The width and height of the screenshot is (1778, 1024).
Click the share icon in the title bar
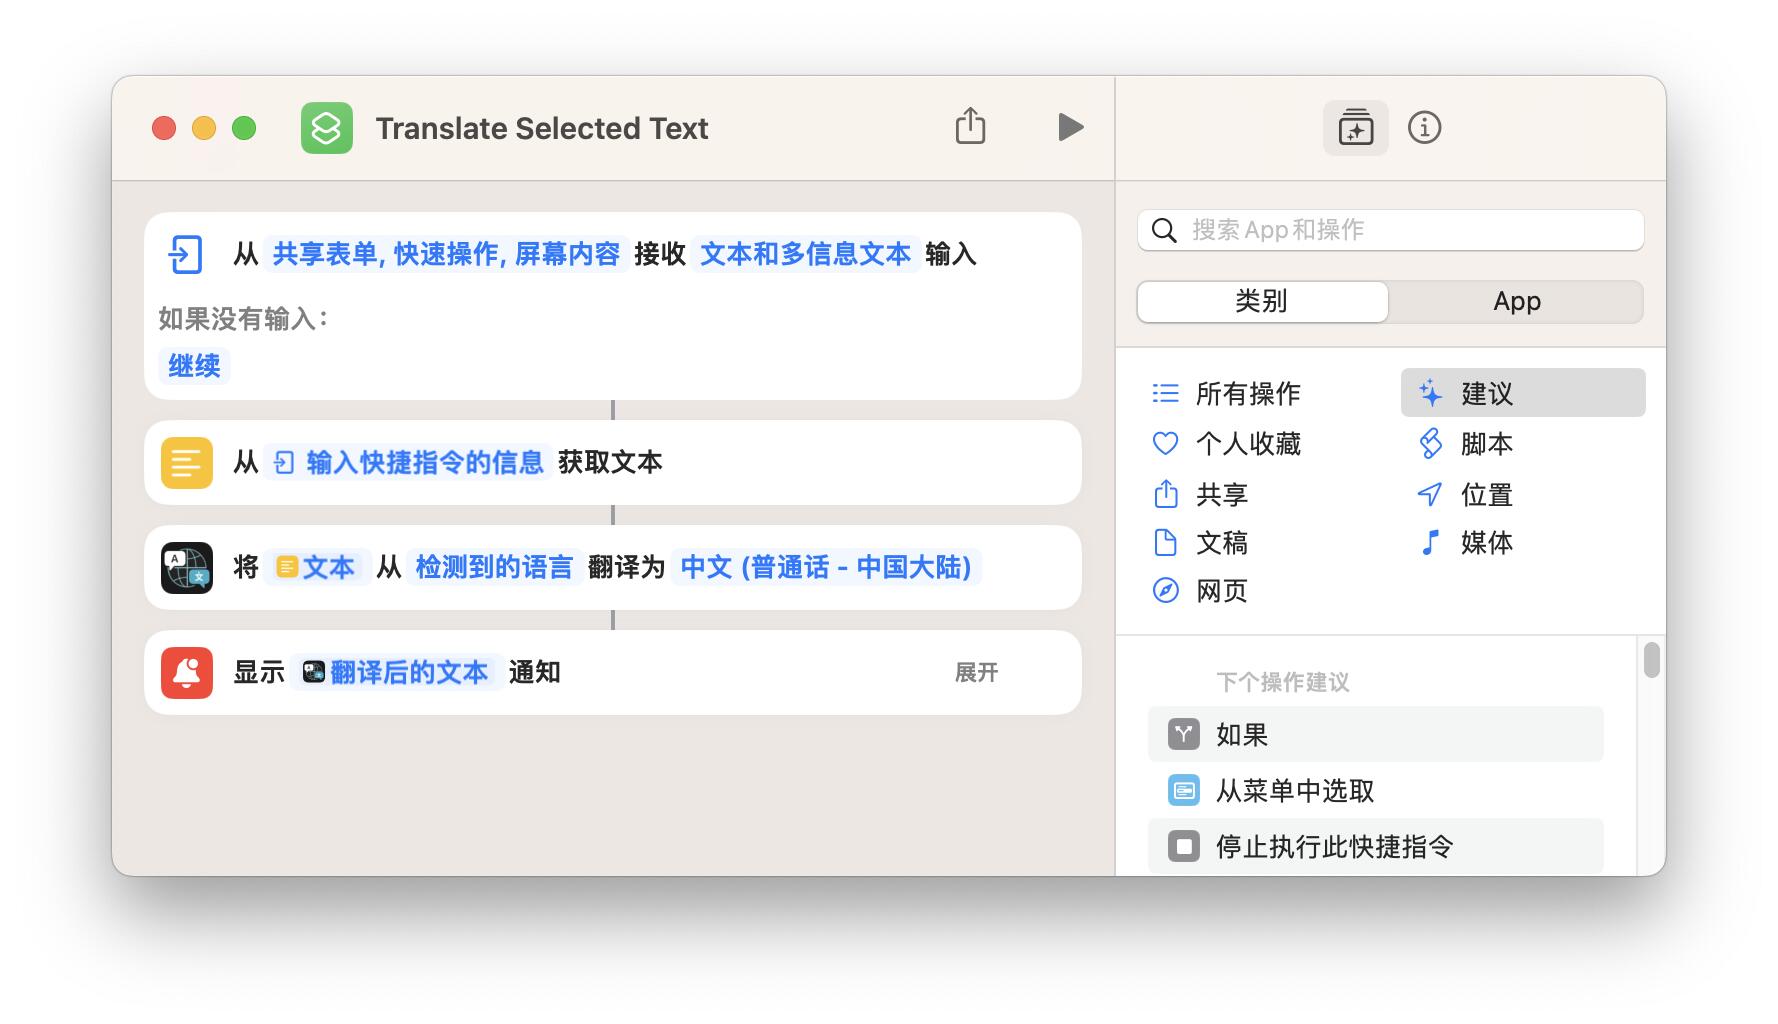click(970, 127)
